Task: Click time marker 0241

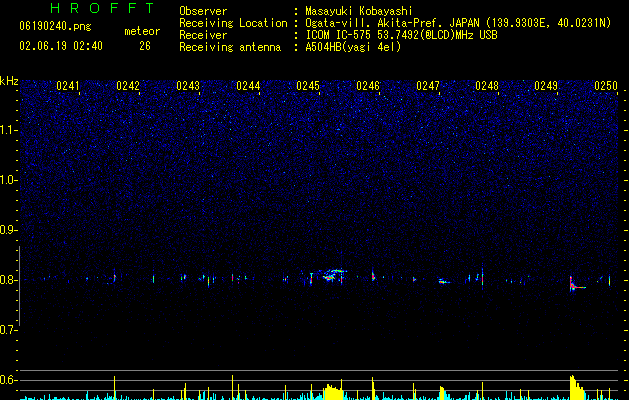Action: tap(68, 86)
